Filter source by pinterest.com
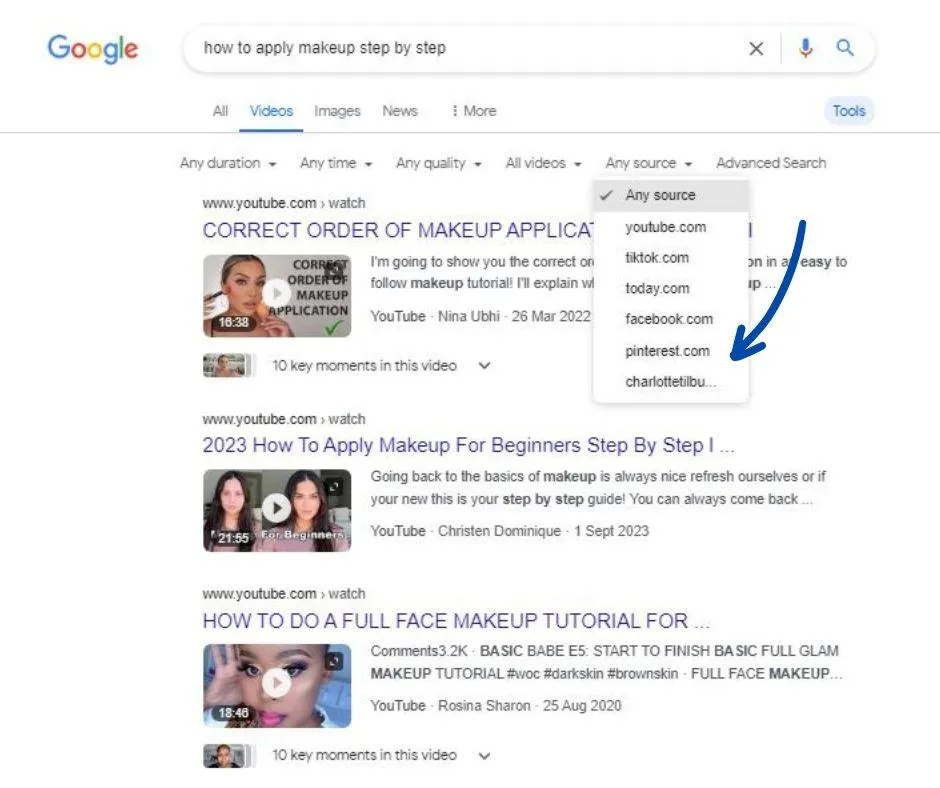 click(x=671, y=351)
